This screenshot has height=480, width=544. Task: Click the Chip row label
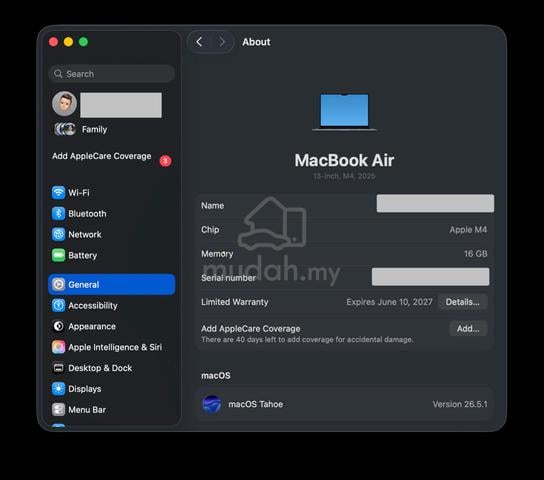(x=210, y=230)
